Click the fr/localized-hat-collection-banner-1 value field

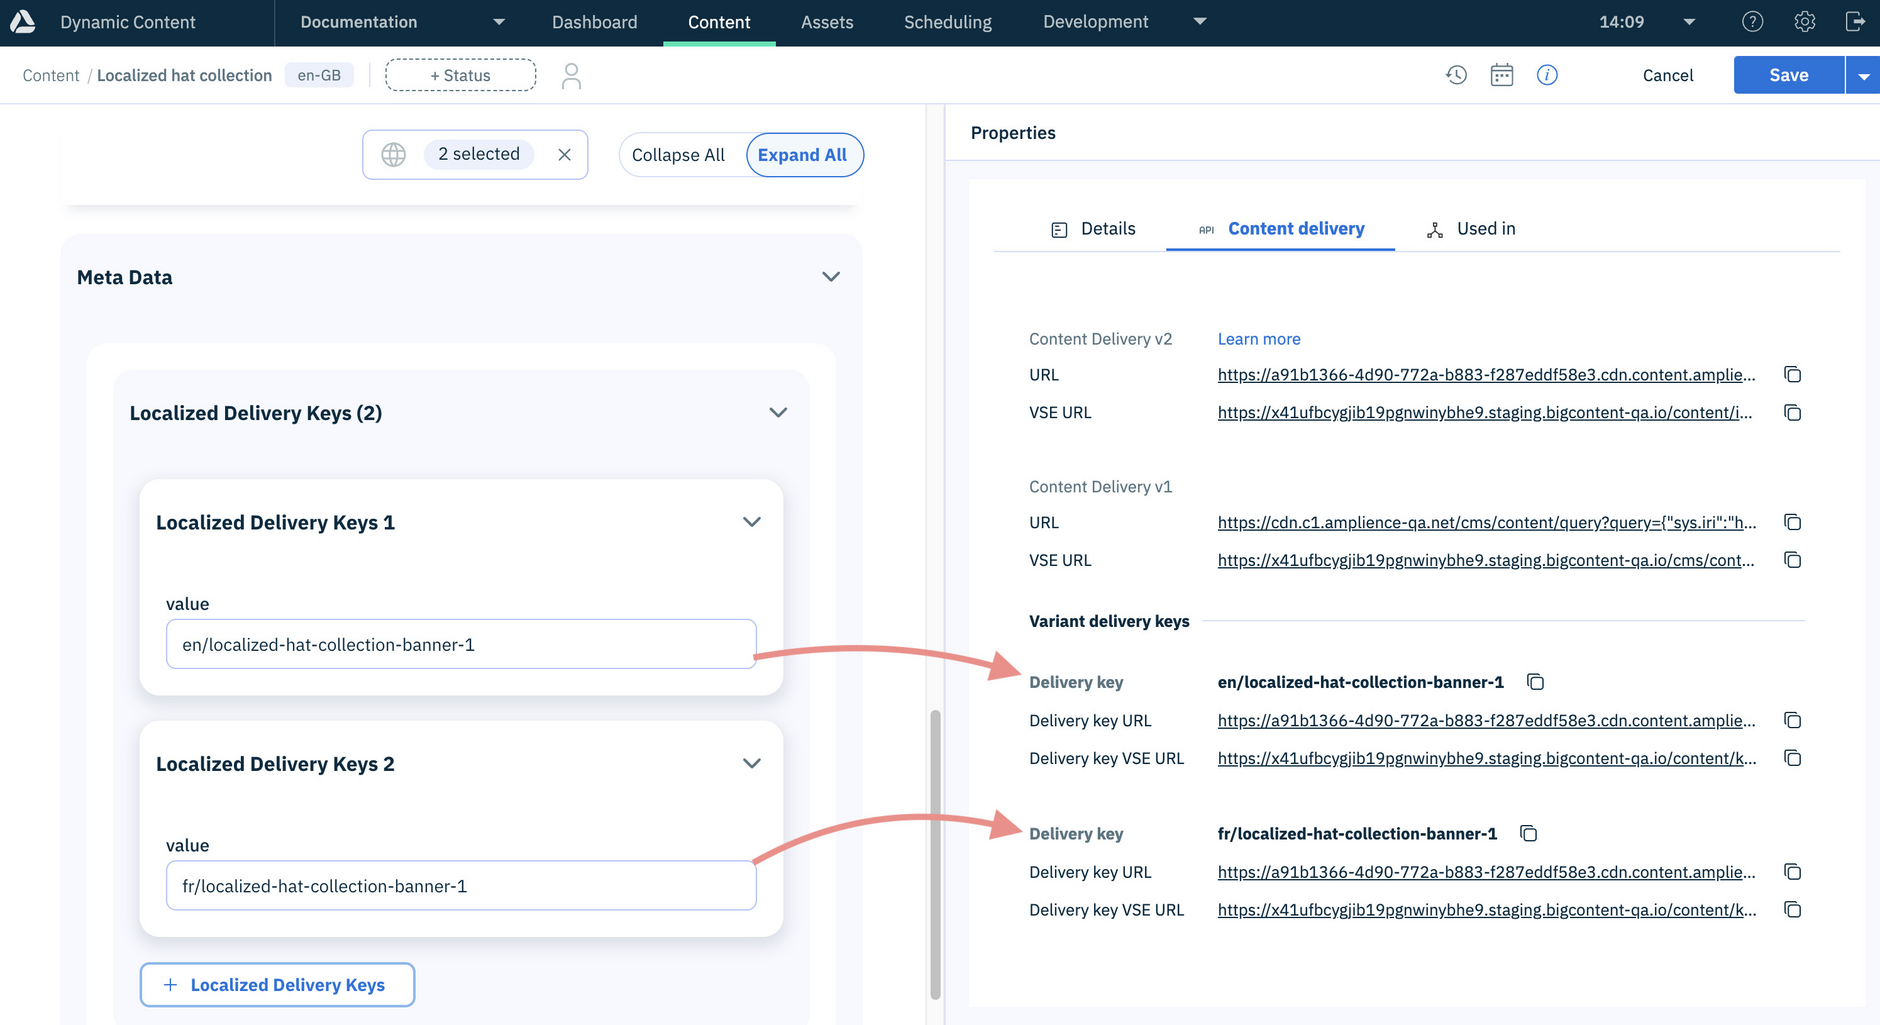point(461,886)
